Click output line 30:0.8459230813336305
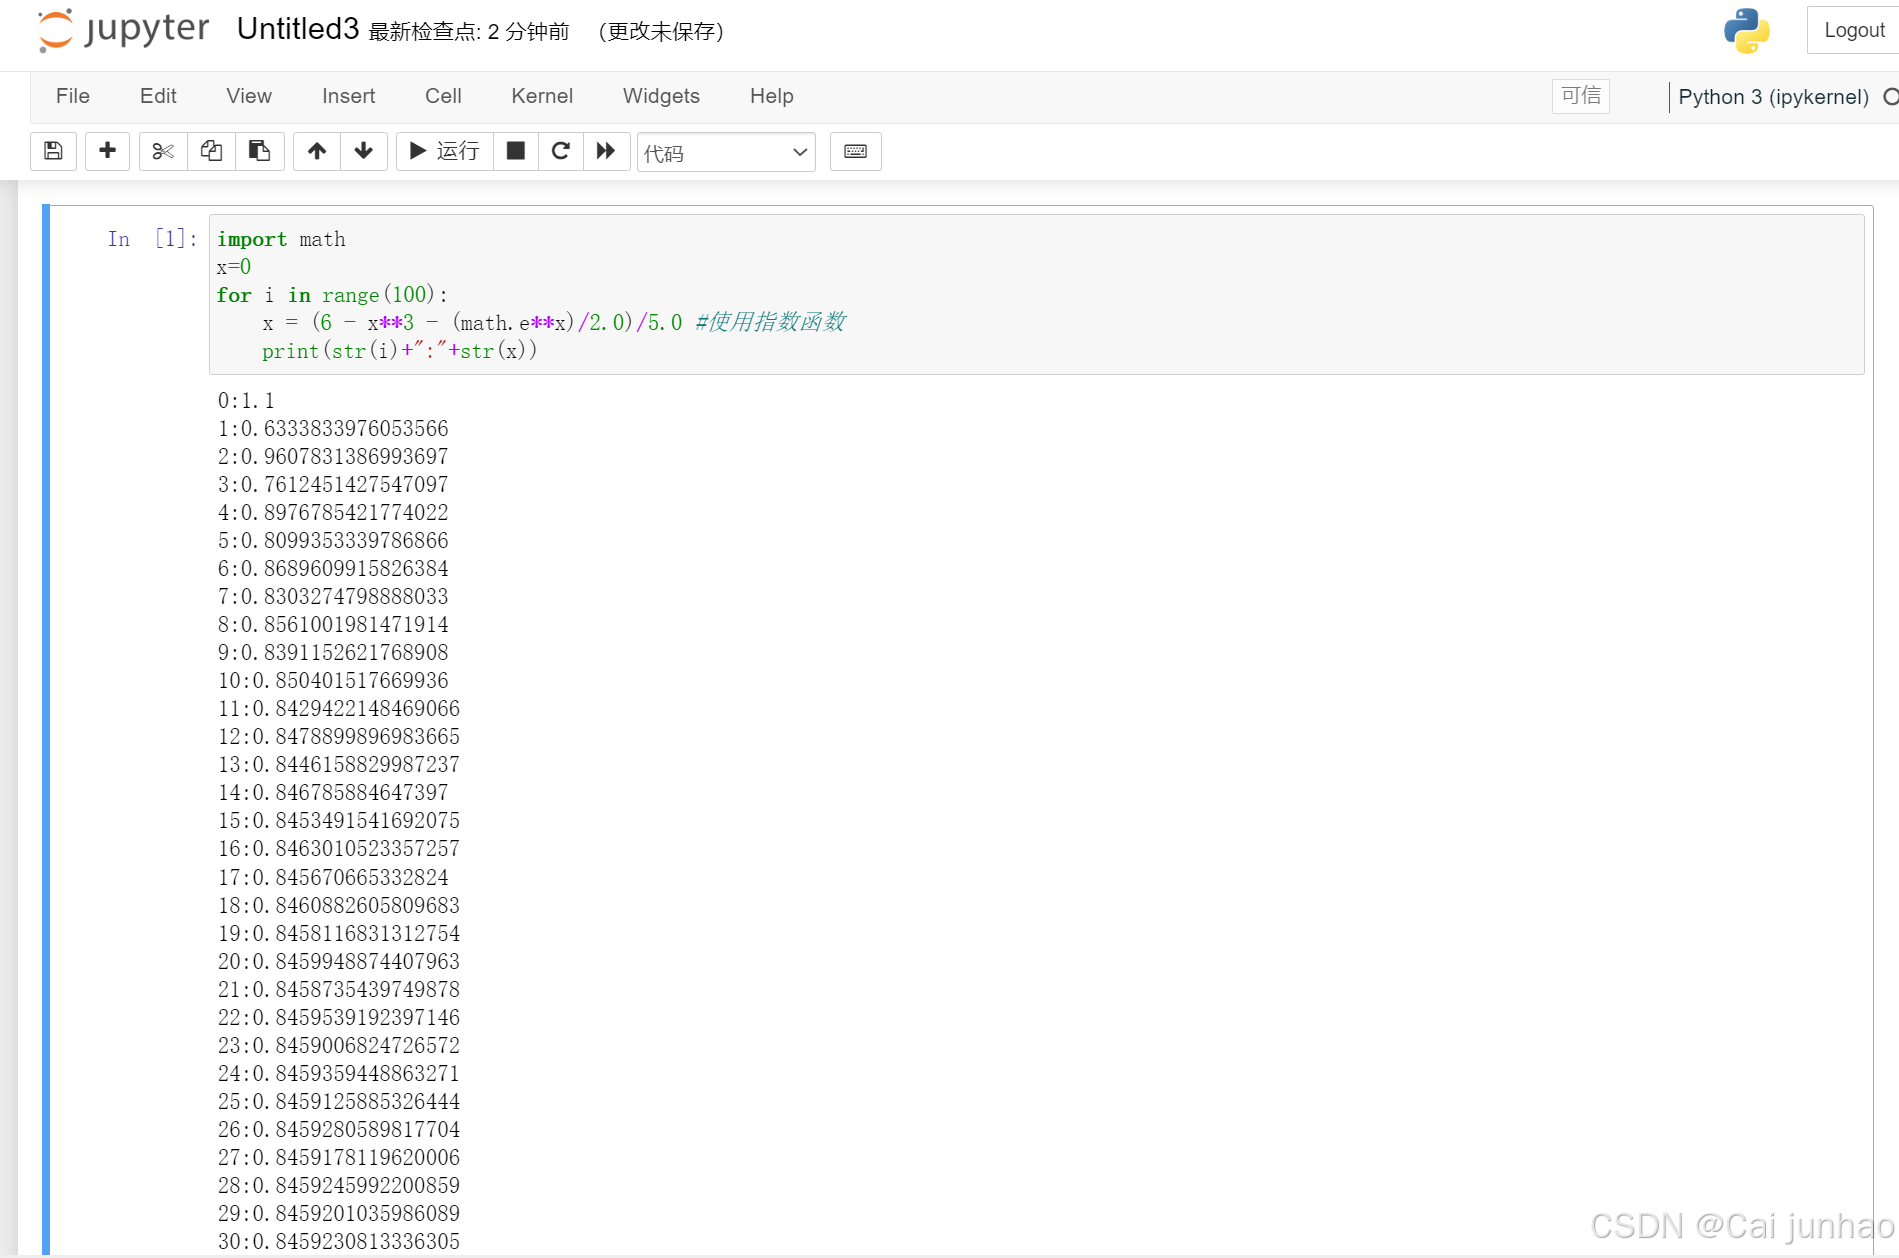The width and height of the screenshot is (1899, 1258). [339, 1242]
